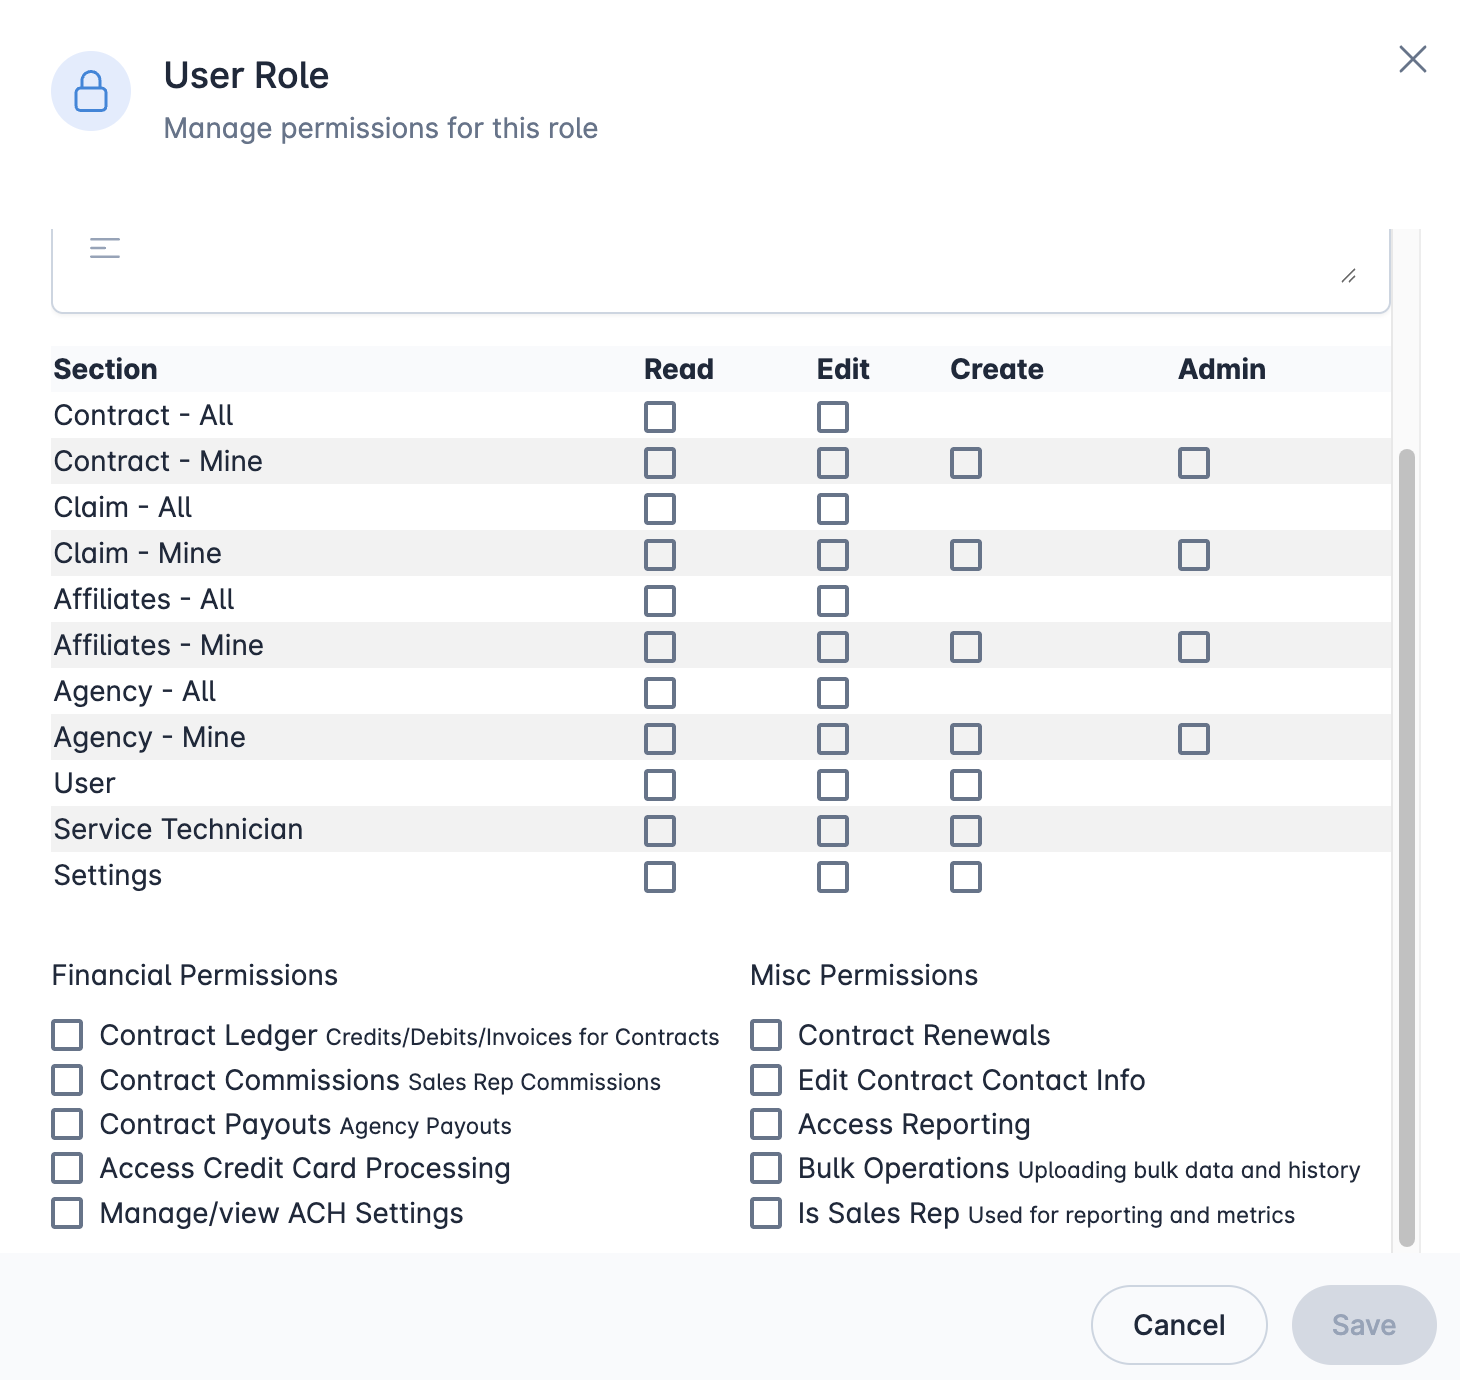Click the text-align icon in the description box

pyautogui.click(x=105, y=248)
